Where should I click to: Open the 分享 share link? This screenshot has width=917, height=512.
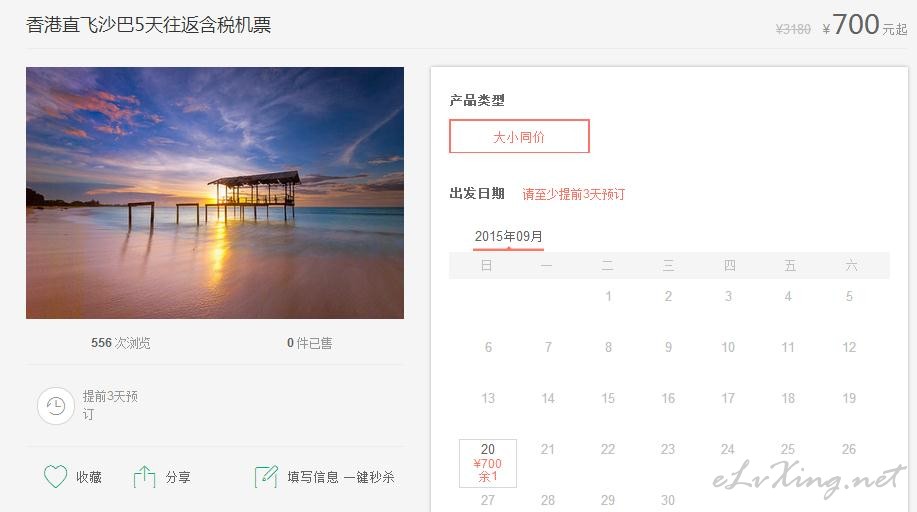178,477
